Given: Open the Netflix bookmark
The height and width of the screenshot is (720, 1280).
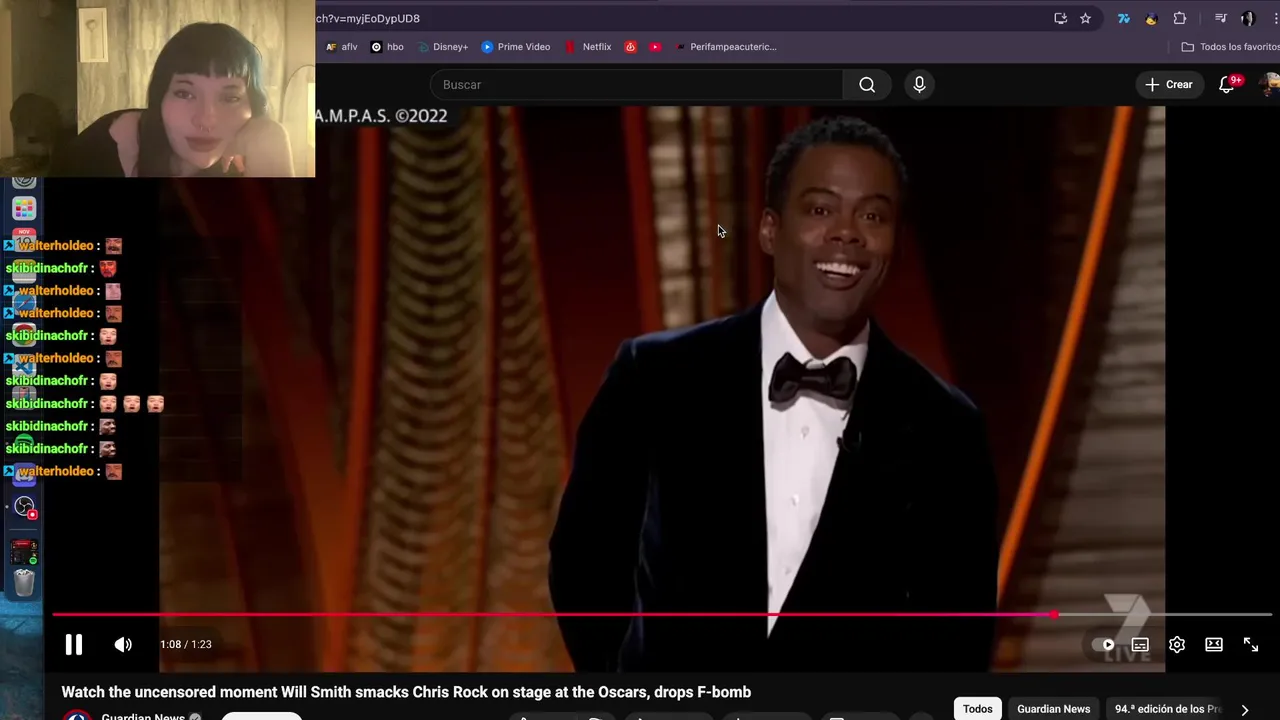Looking at the screenshot, I should [588, 47].
